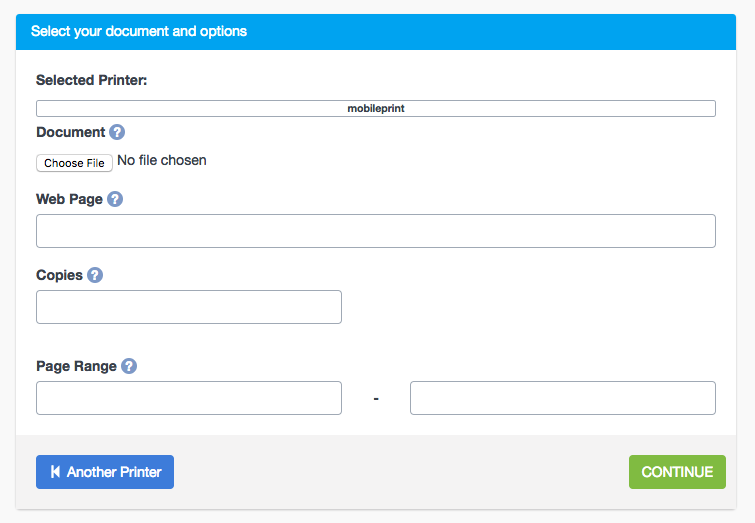Image resolution: width=755 pixels, height=523 pixels.
Task: Go back using Another Printer button
Action: [x=105, y=472]
